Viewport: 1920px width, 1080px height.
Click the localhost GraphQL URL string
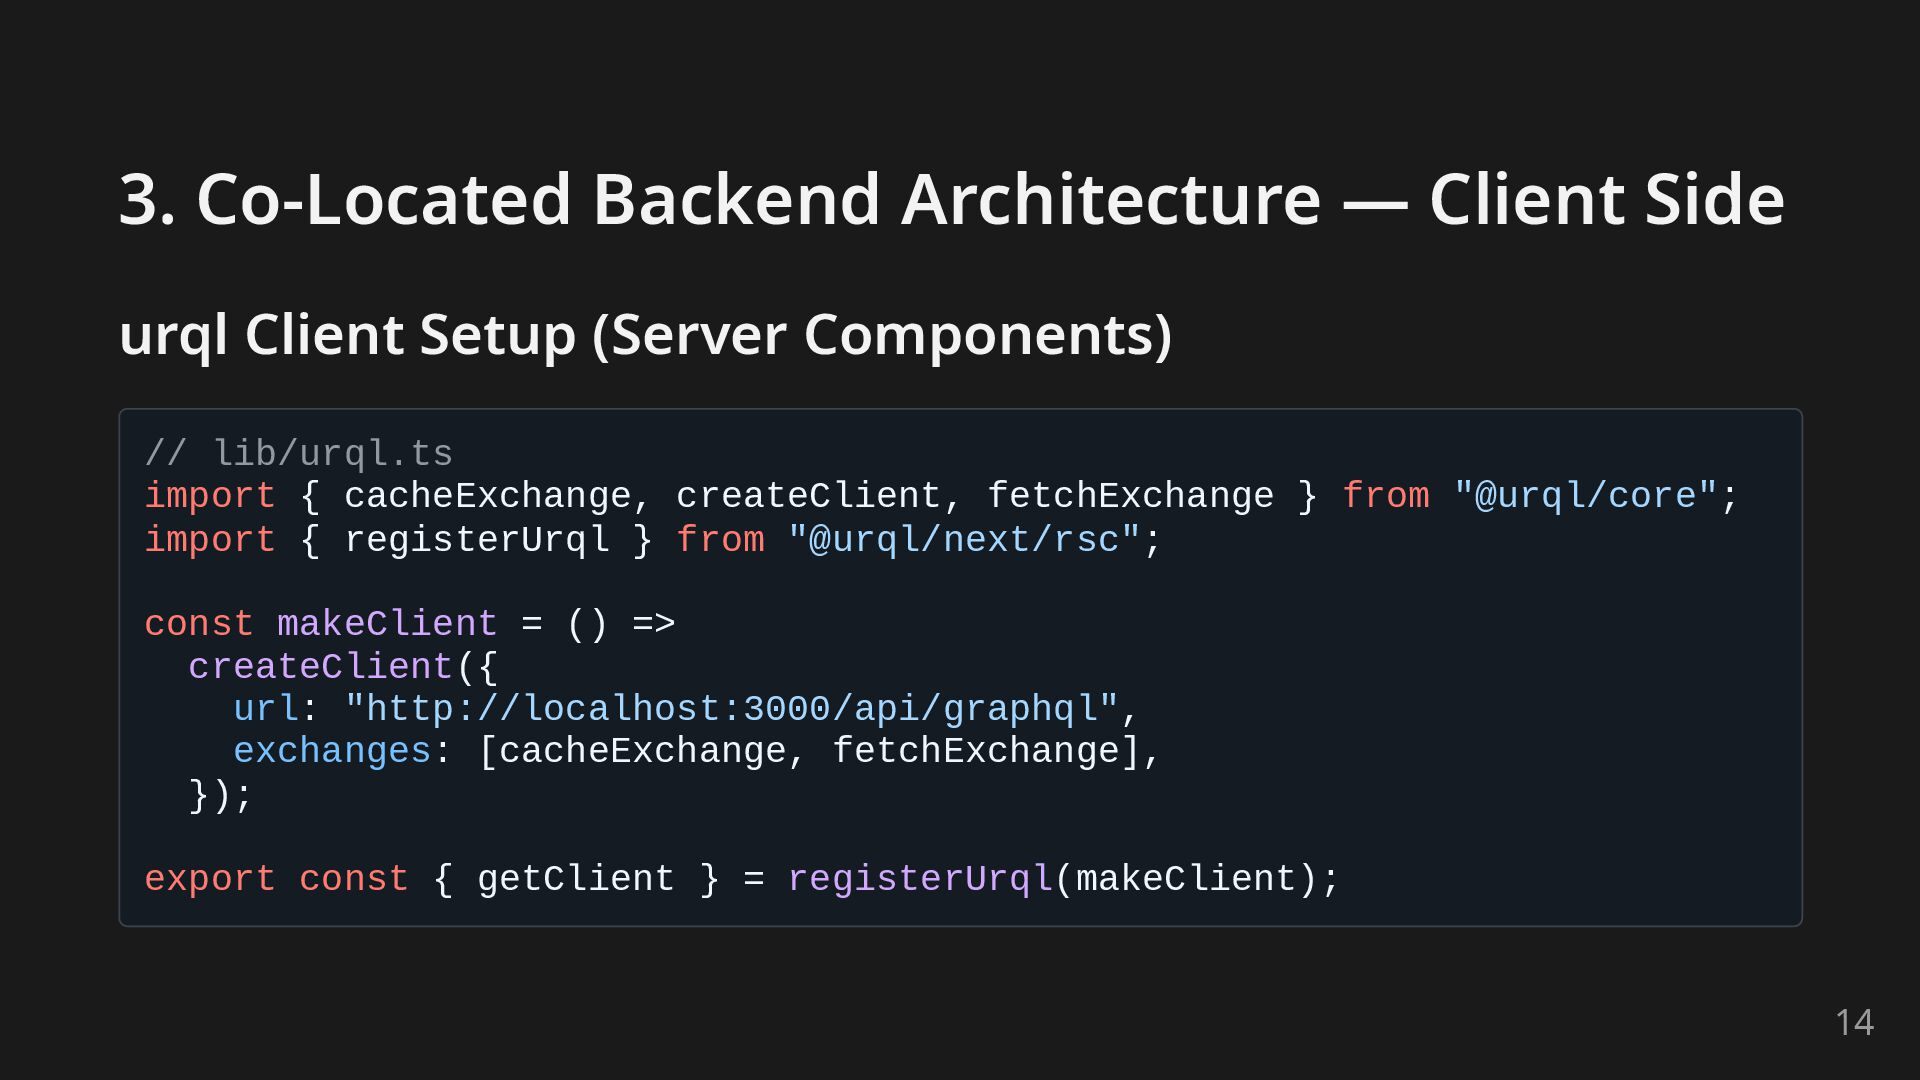[x=731, y=709]
